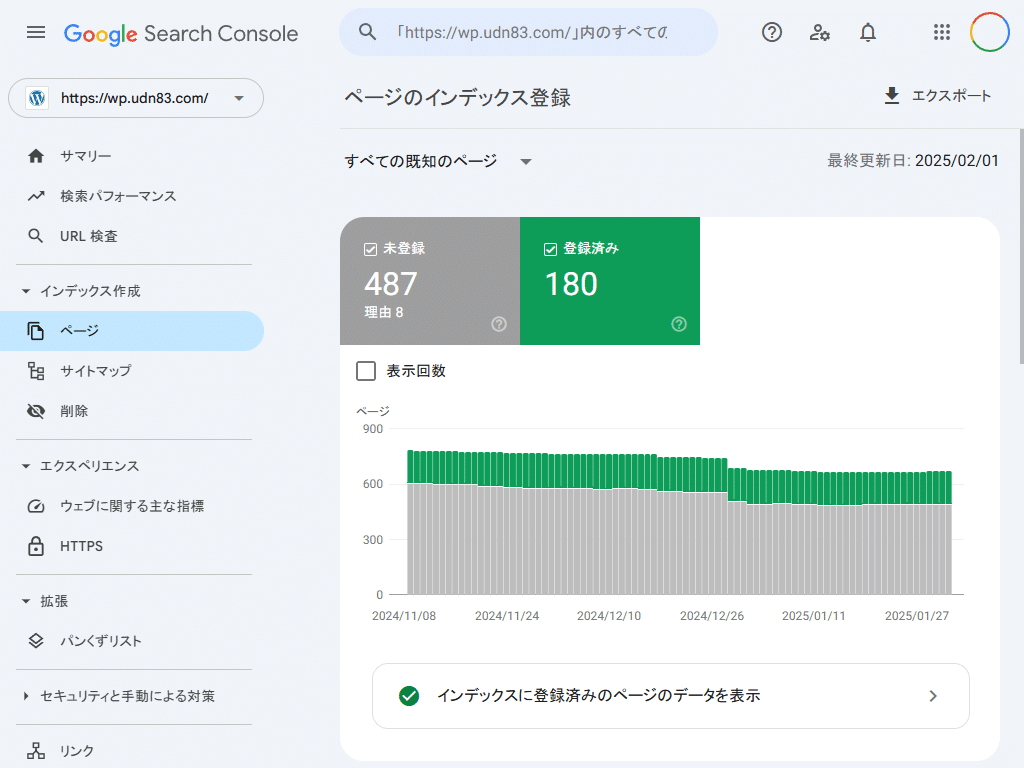Click chart date label 2024/11/08
1024x768 pixels.
pos(404,616)
